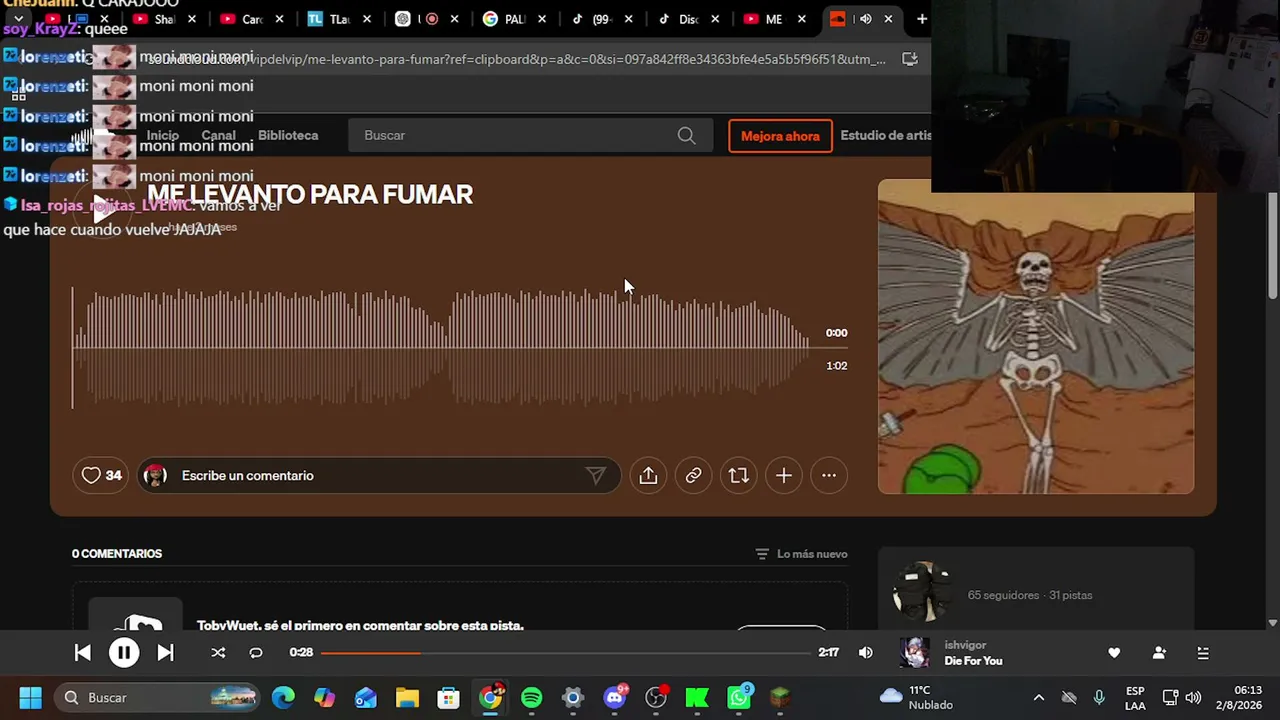Click the 0 COMENTARIOS heading
Screen dimensions: 1280x720
(117, 554)
